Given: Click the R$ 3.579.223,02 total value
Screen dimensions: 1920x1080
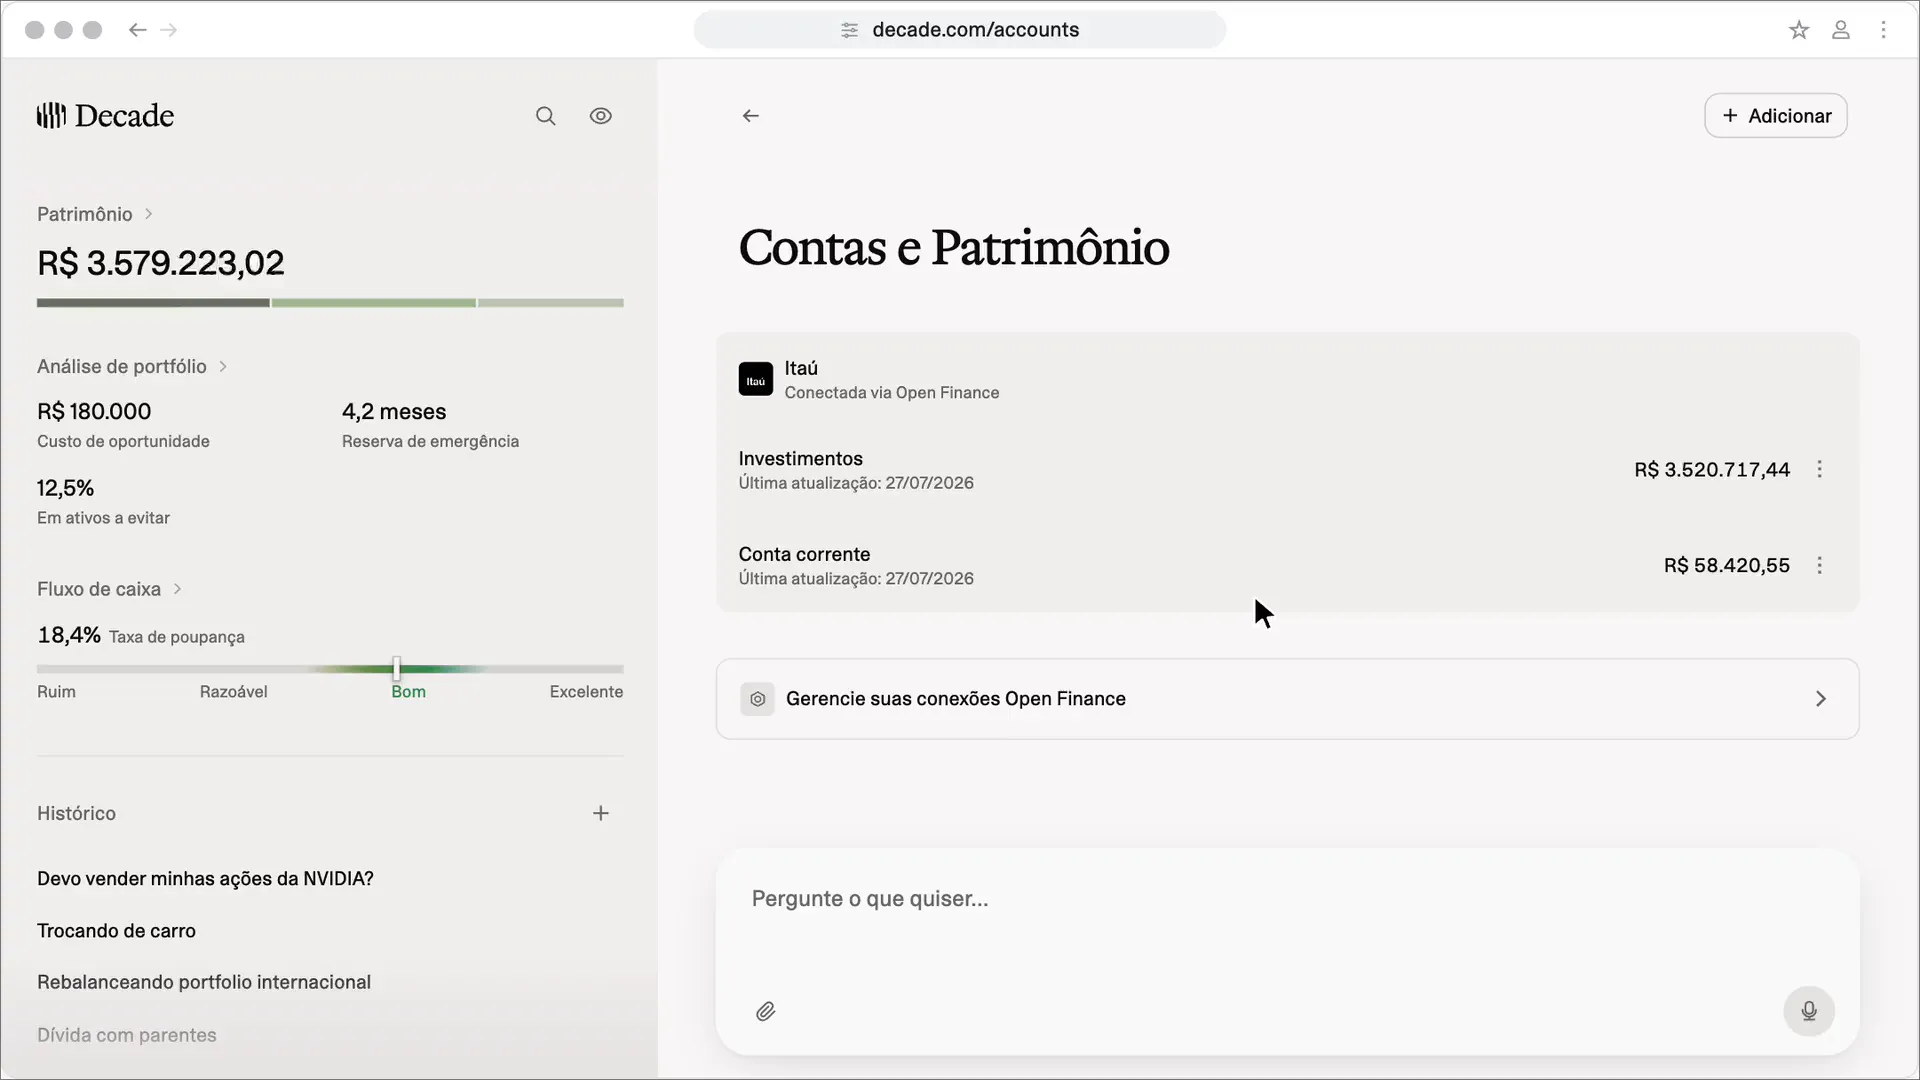Looking at the screenshot, I should point(161,263).
